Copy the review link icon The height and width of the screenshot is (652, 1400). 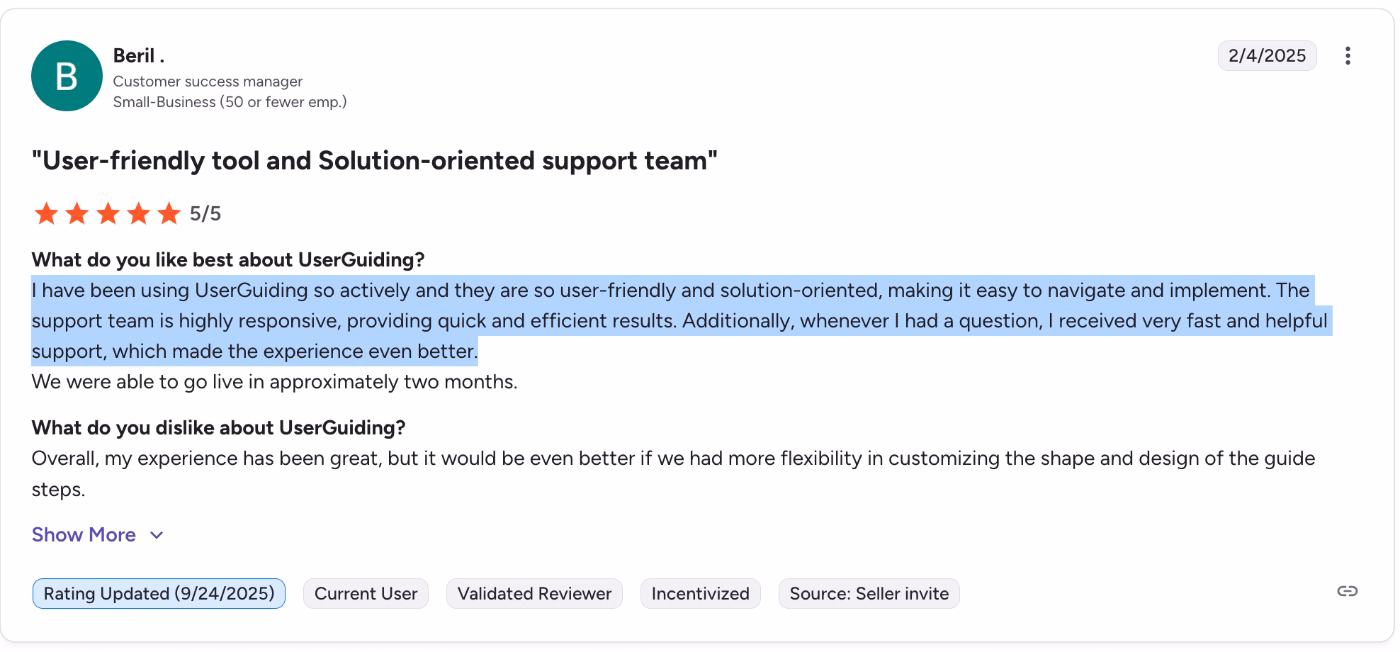point(1347,590)
